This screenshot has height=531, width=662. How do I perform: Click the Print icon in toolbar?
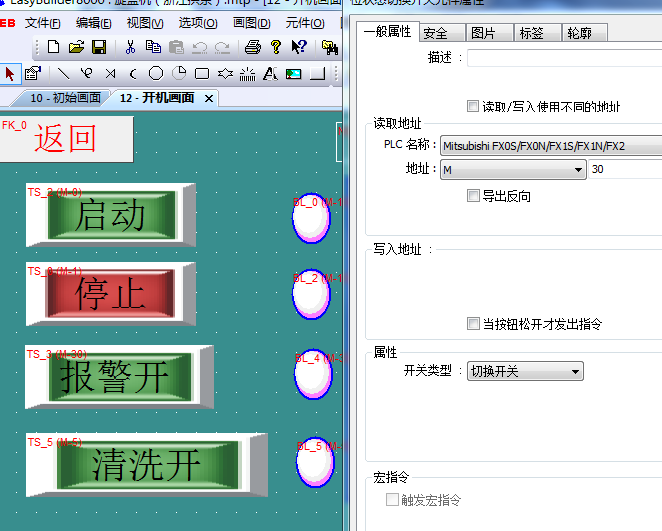pos(253,47)
